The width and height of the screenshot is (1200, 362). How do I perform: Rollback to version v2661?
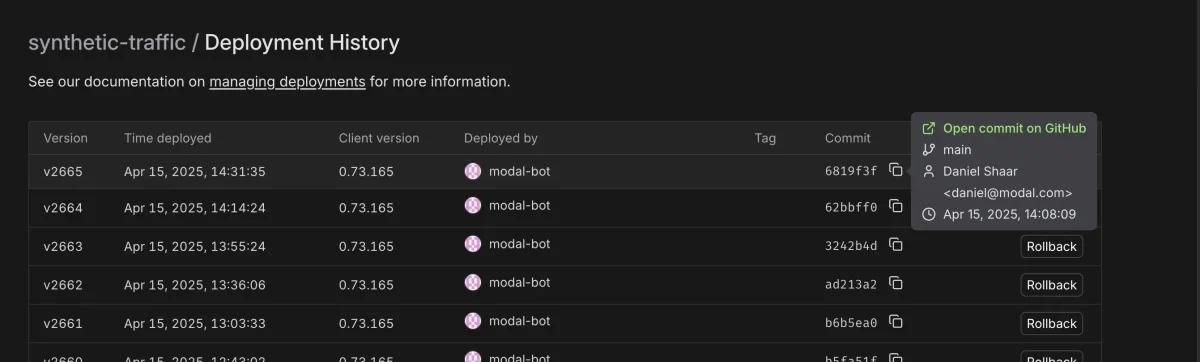1051,323
